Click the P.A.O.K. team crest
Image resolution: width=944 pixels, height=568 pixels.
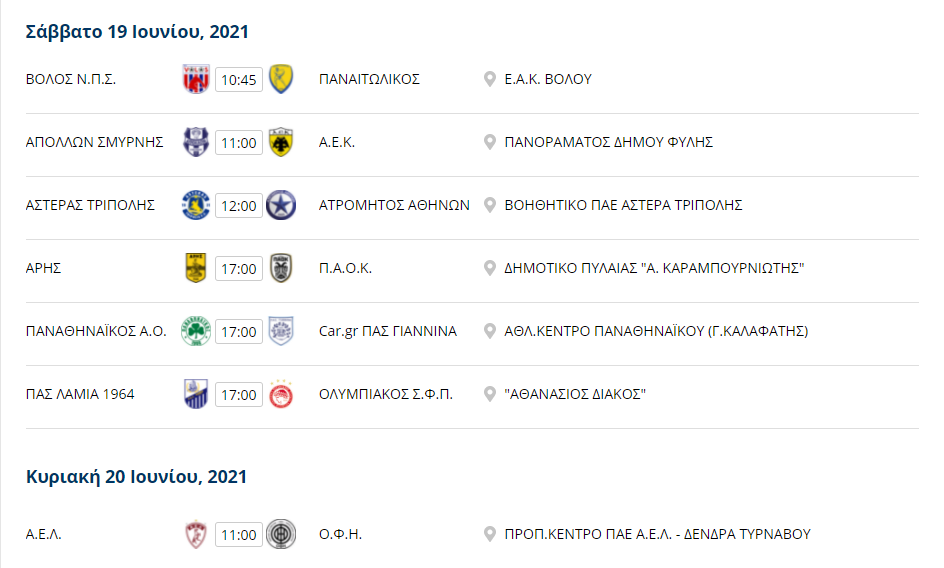point(281,268)
